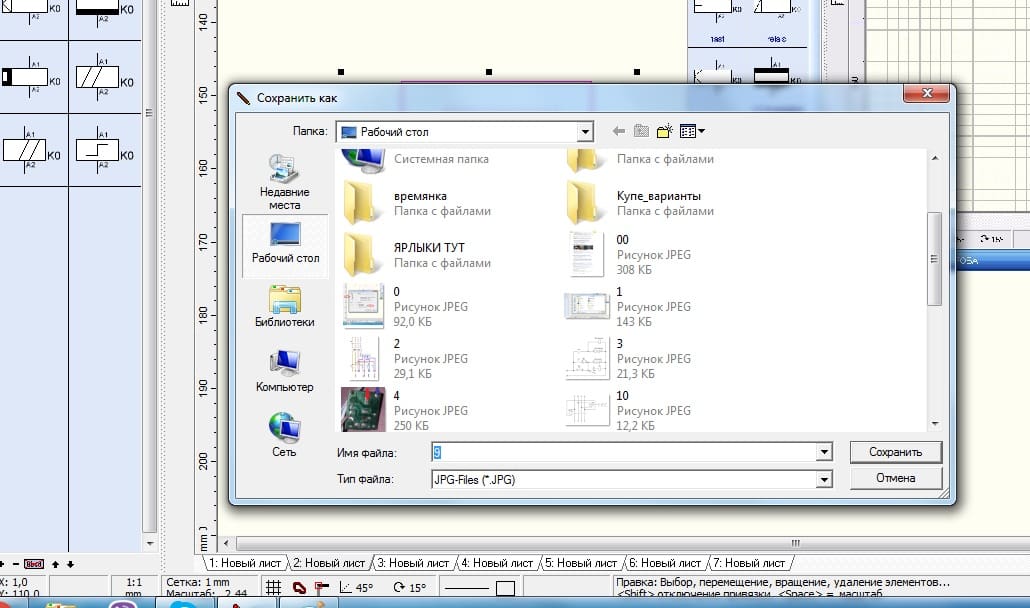Click the create new folder icon
This screenshot has height=608, width=1030.
663,131
